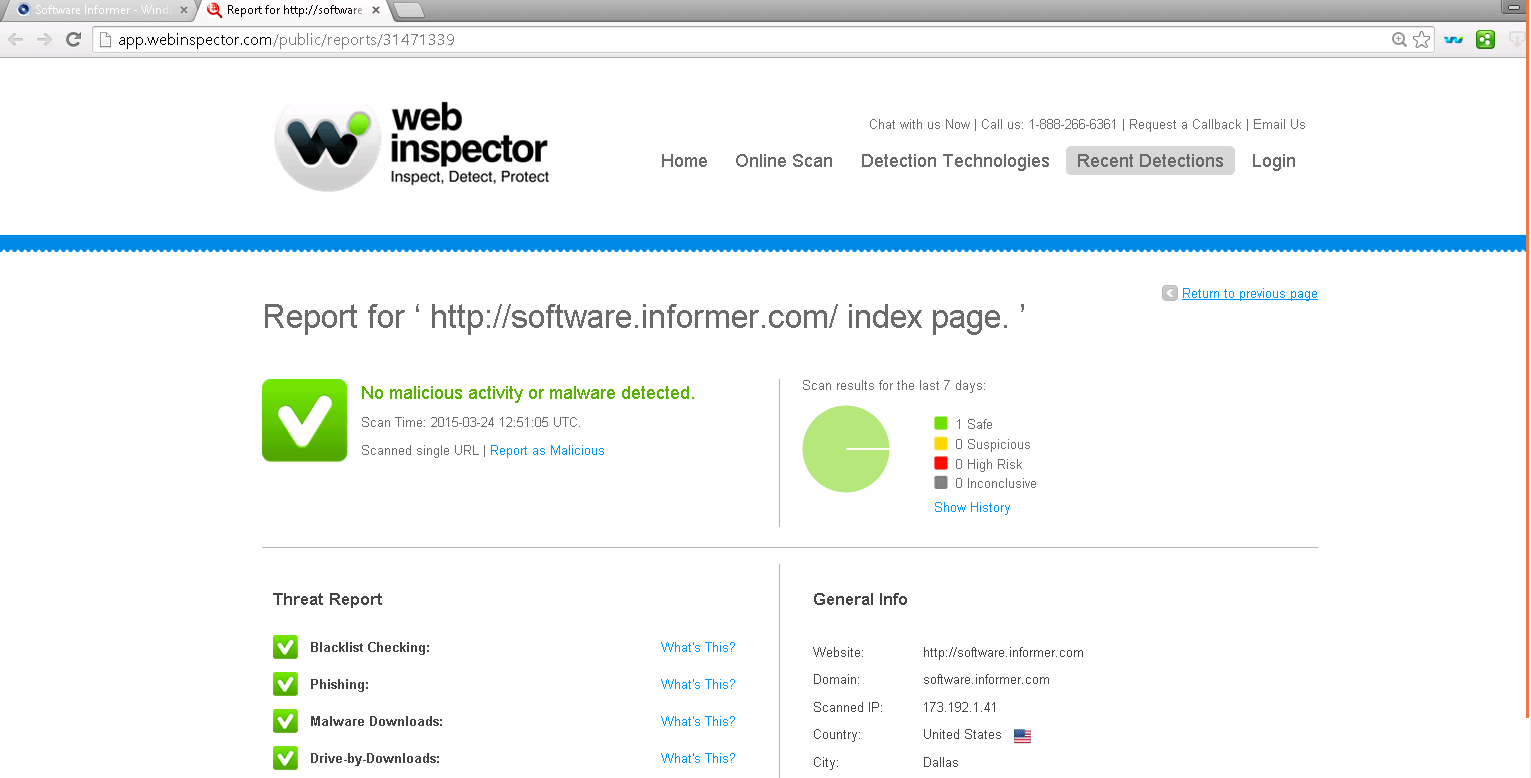
Task: Click the blue W browser extension icon
Action: click(1453, 39)
